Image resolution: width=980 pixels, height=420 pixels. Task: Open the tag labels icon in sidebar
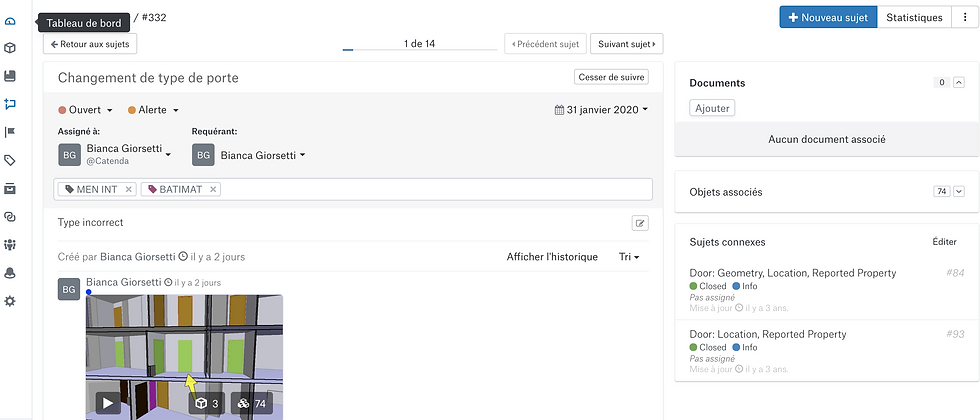pyautogui.click(x=9, y=161)
